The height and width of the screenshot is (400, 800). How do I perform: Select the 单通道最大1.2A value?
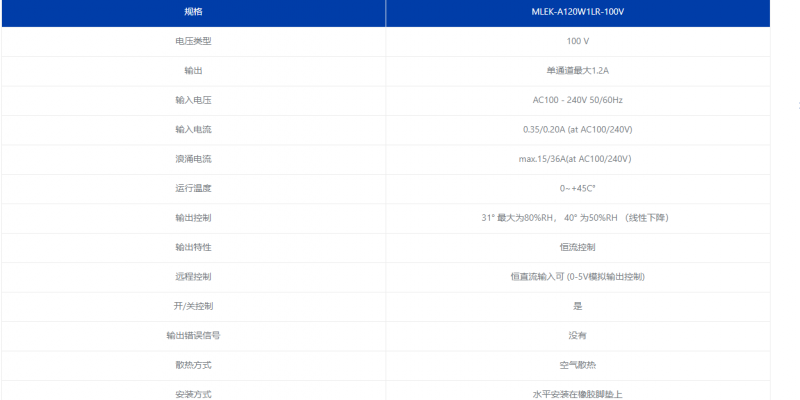coord(578,71)
